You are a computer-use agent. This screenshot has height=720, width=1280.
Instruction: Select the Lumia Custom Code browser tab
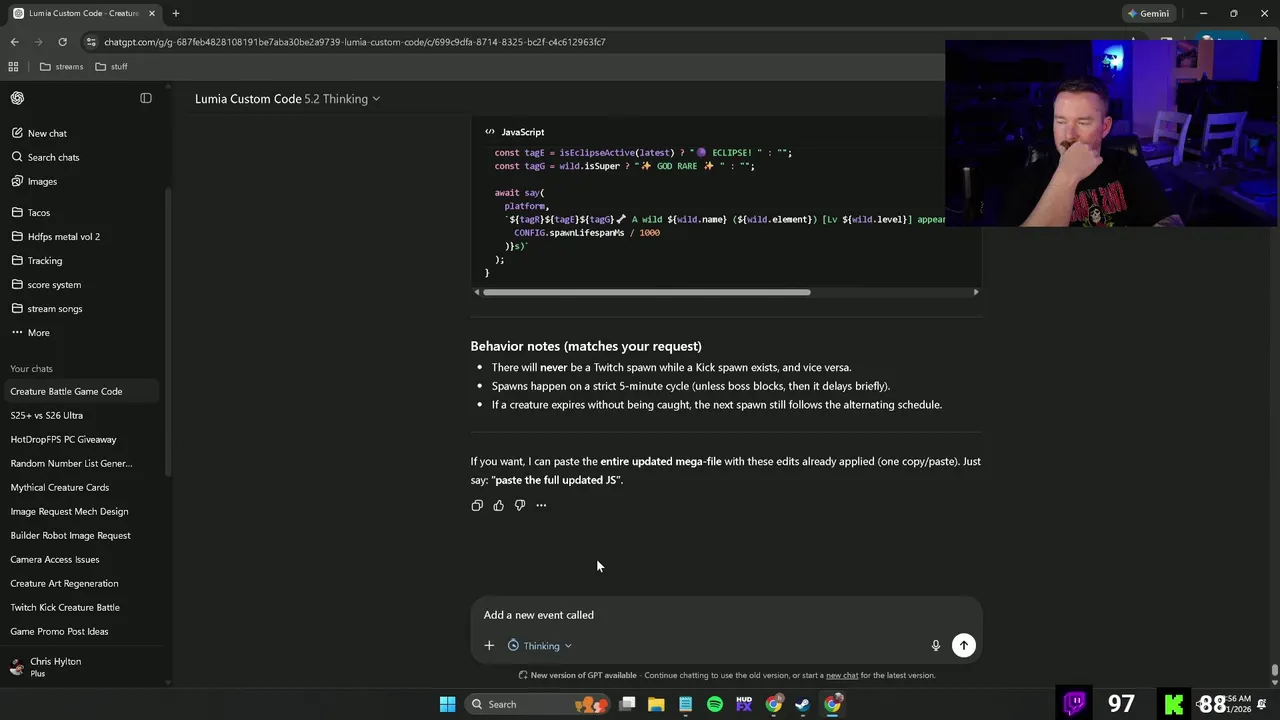(83, 13)
